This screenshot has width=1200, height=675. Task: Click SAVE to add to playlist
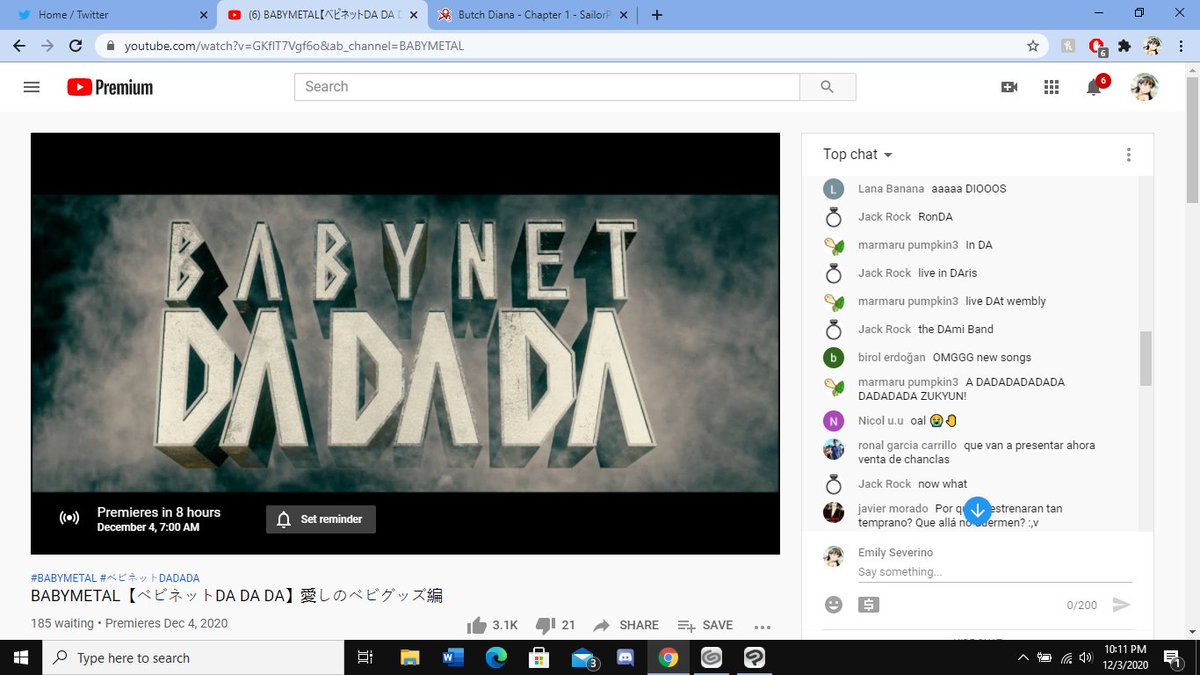point(705,625)
